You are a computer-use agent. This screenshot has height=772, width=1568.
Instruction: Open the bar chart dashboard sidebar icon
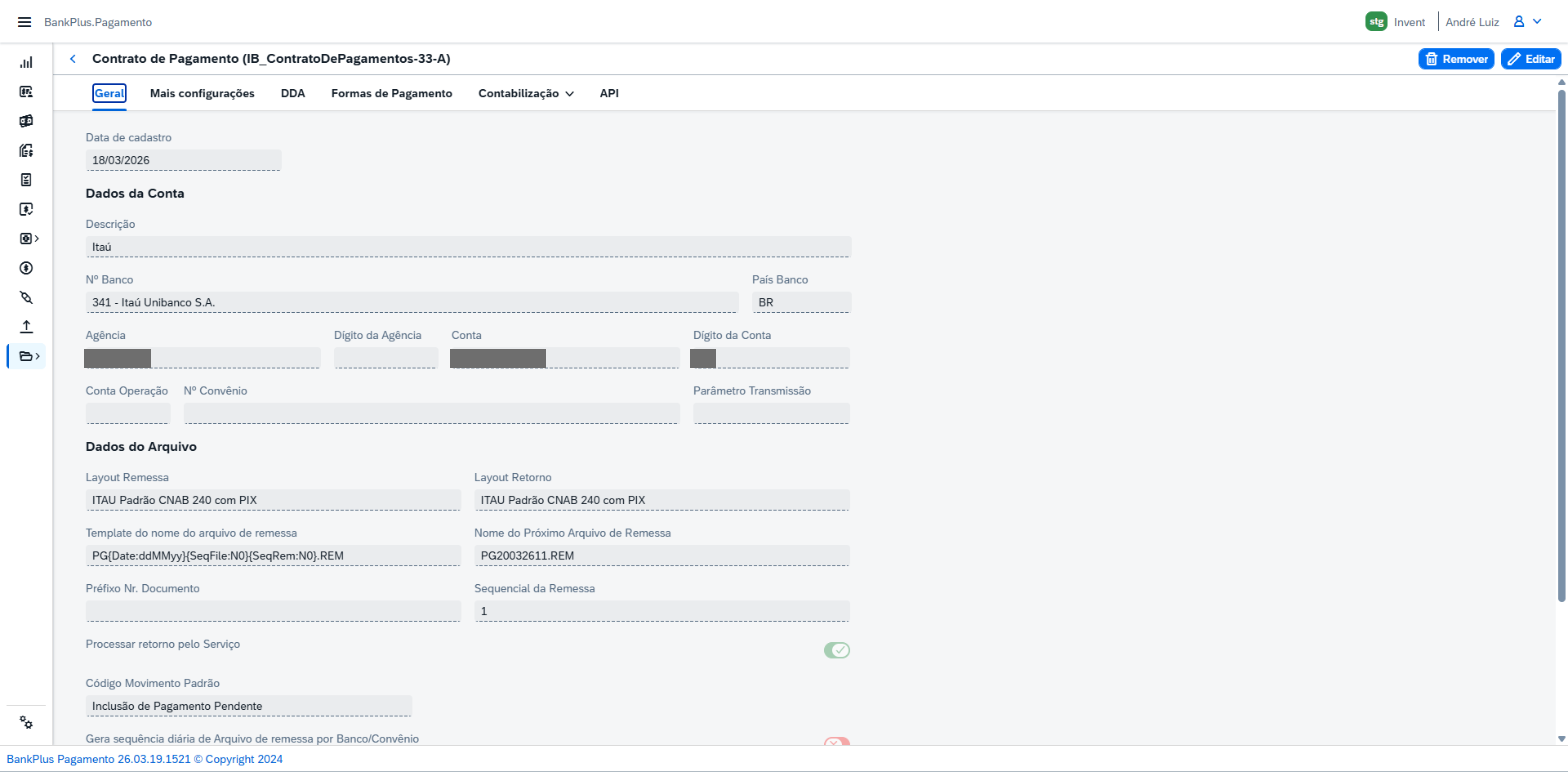pyautogui.click(x=26, y=62)
